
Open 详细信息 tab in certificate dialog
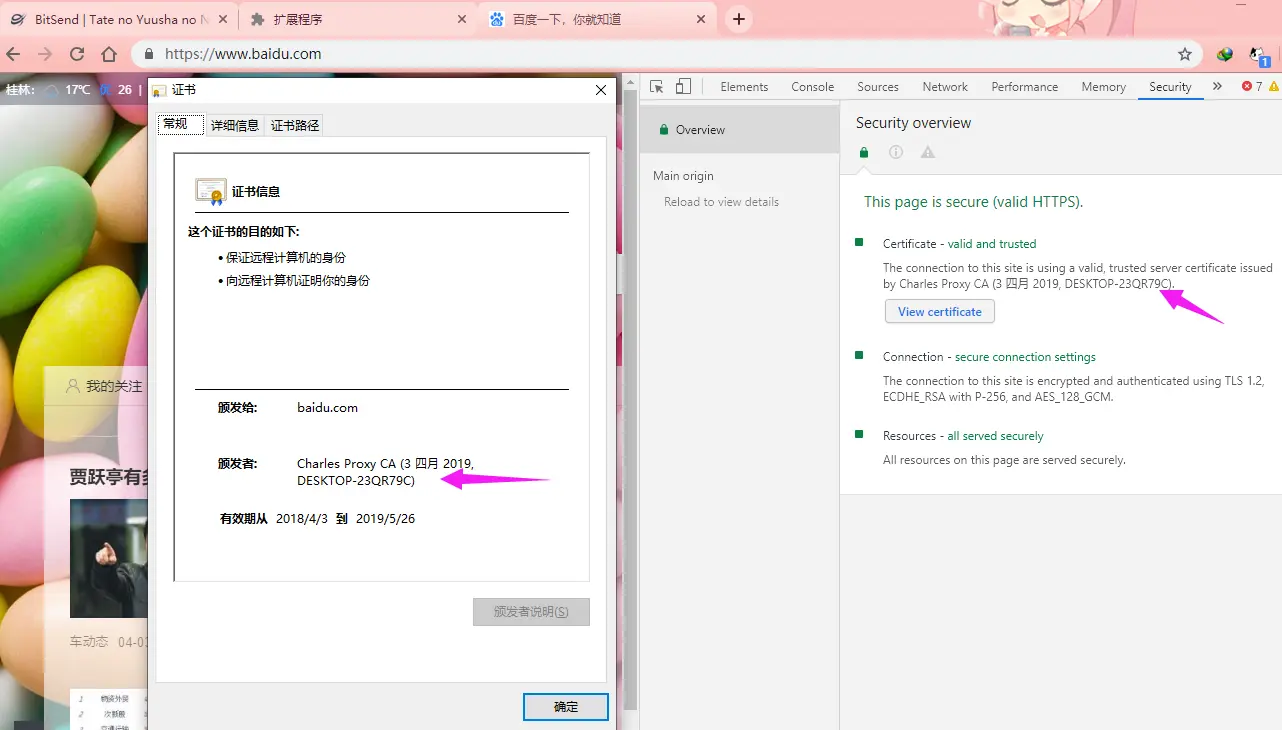(x=235, y=125)
